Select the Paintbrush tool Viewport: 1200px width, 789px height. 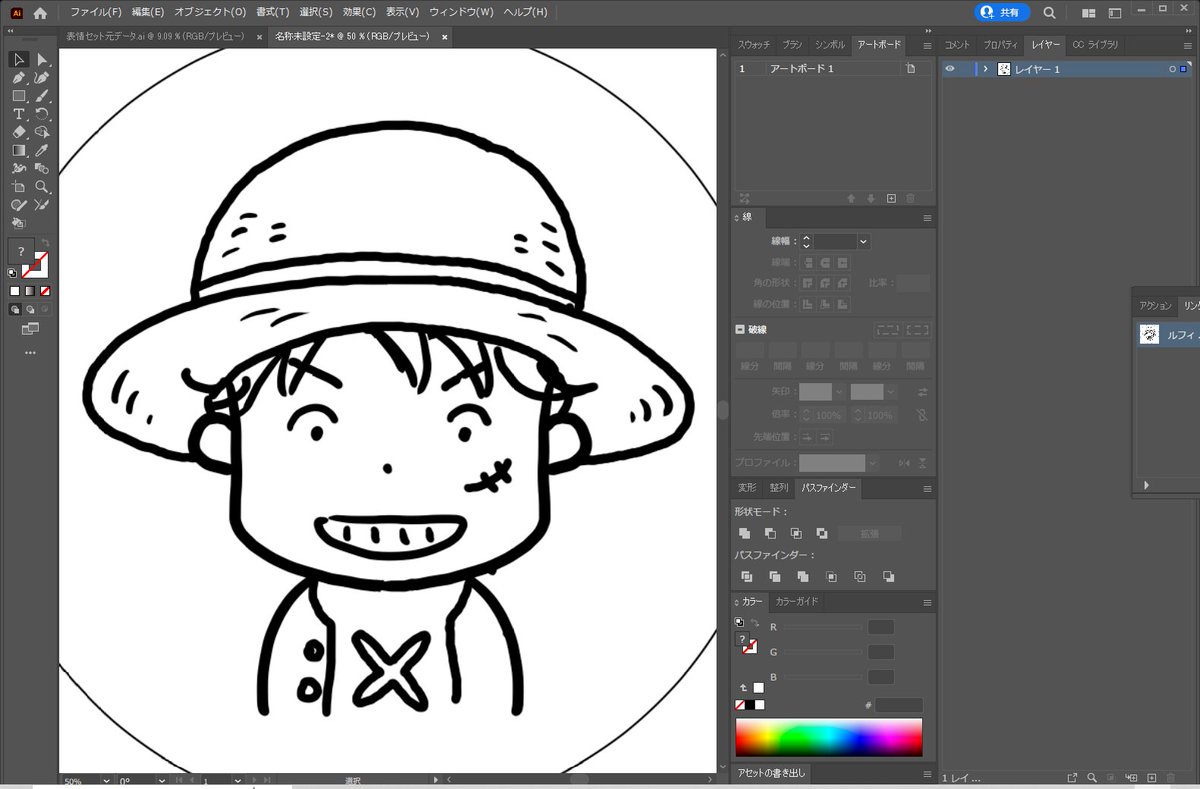42,96
